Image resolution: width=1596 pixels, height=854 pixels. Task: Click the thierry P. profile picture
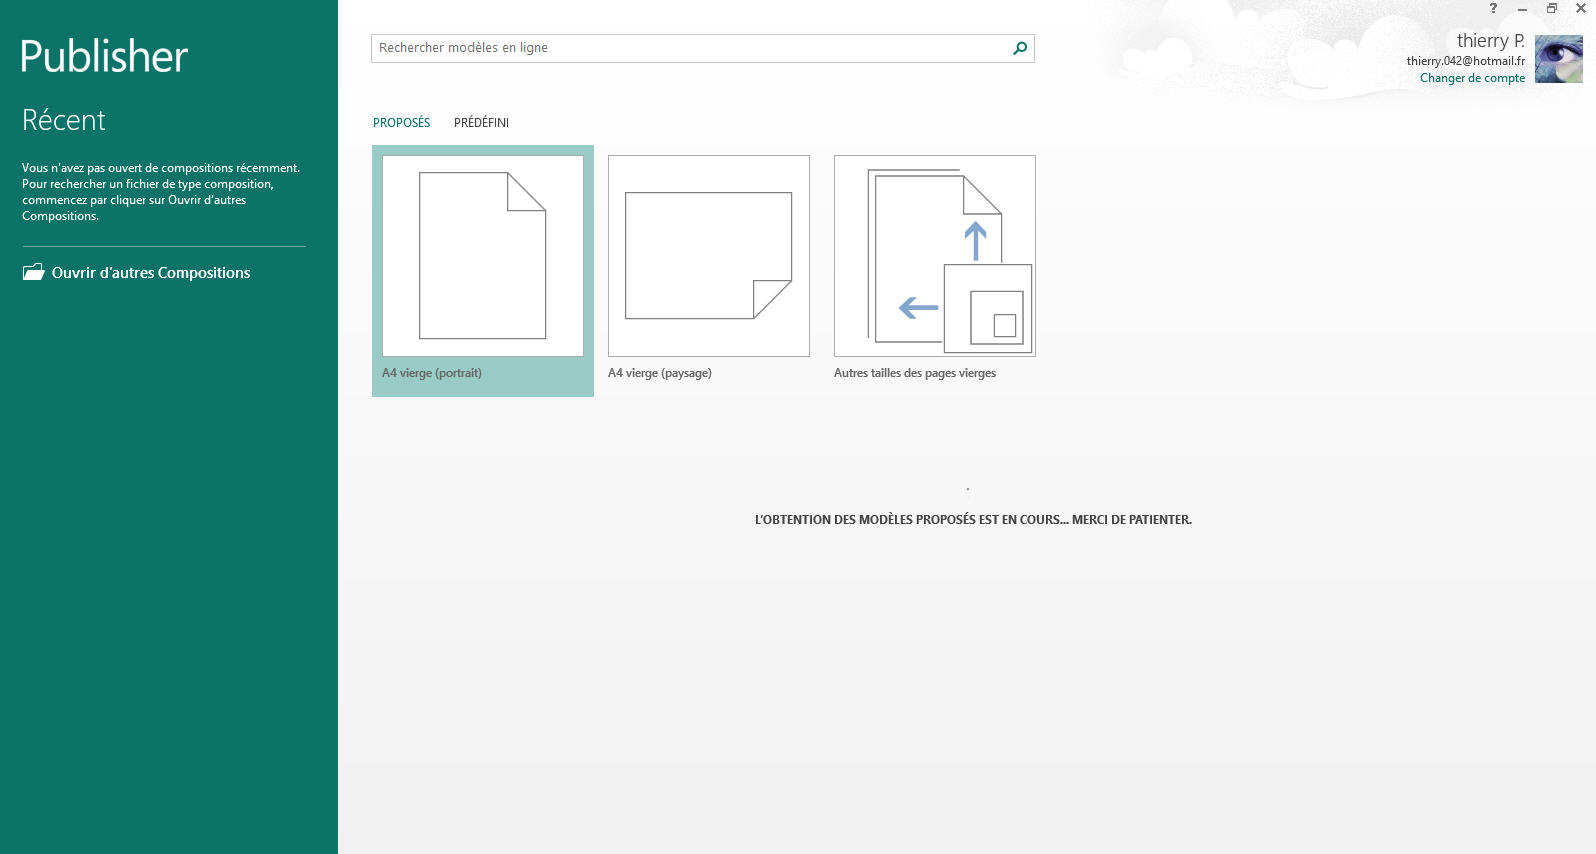[1558, 59]
